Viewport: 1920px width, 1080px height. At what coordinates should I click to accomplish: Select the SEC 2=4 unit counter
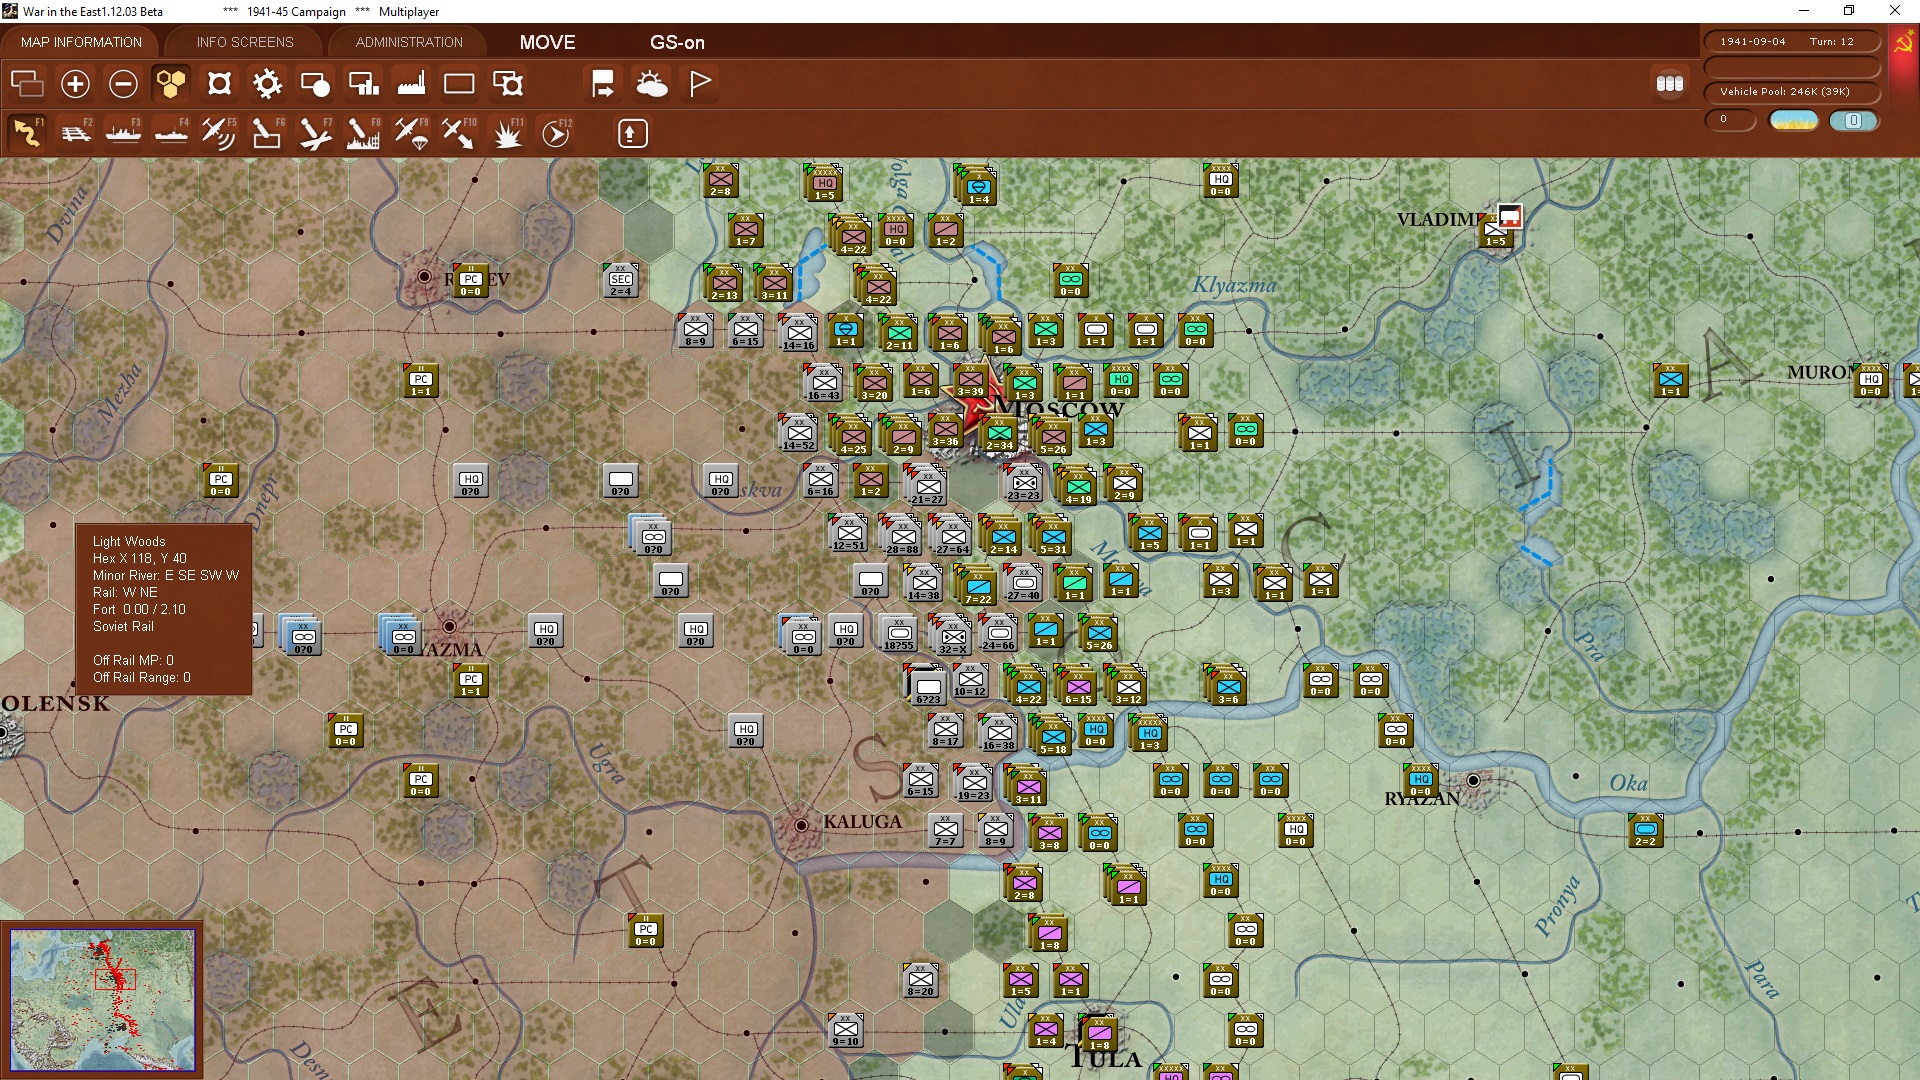[621, 280]
